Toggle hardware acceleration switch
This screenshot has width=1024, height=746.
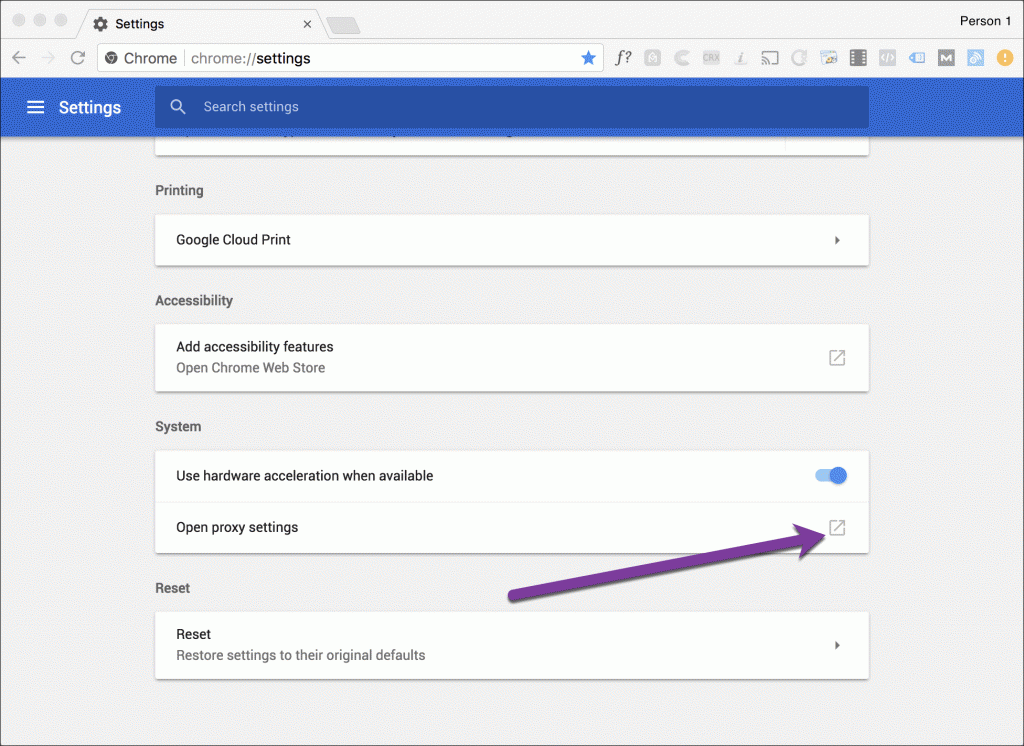click(831, 476)
